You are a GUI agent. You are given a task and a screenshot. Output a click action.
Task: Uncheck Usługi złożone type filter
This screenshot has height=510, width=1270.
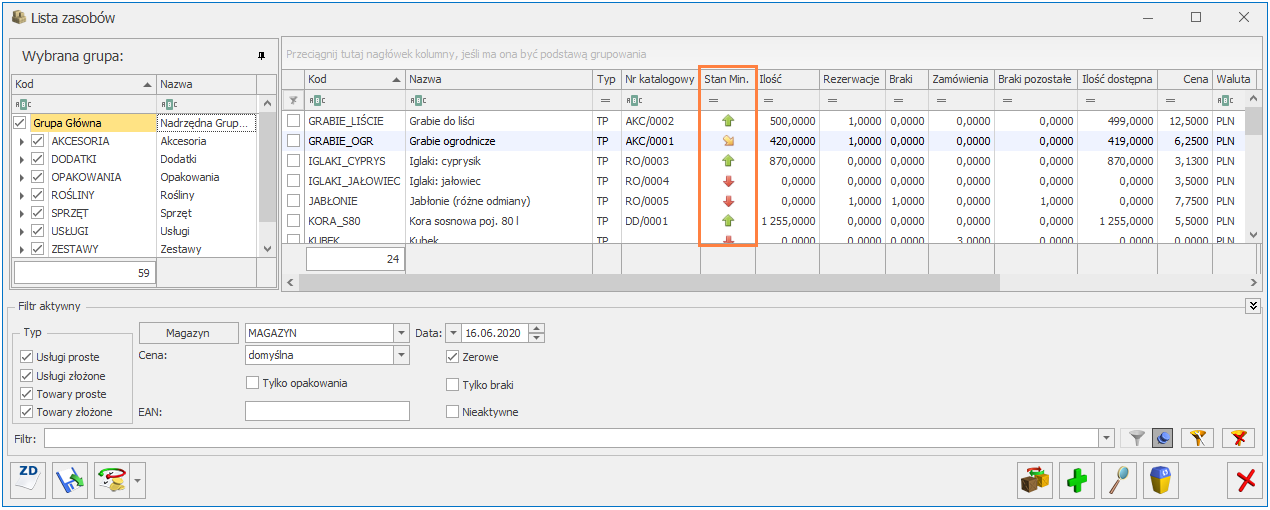coord(27,375)
